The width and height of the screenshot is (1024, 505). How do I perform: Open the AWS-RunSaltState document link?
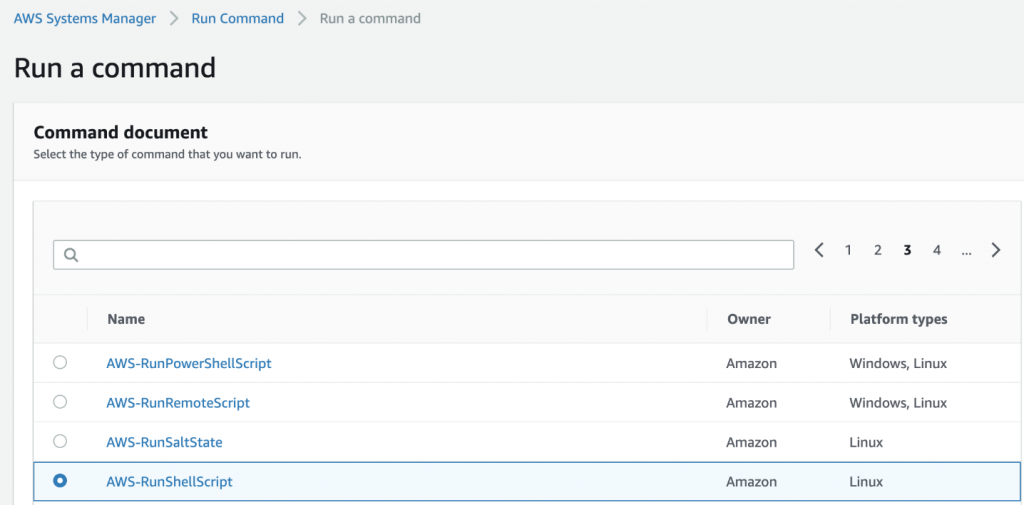tap(165, 442)
